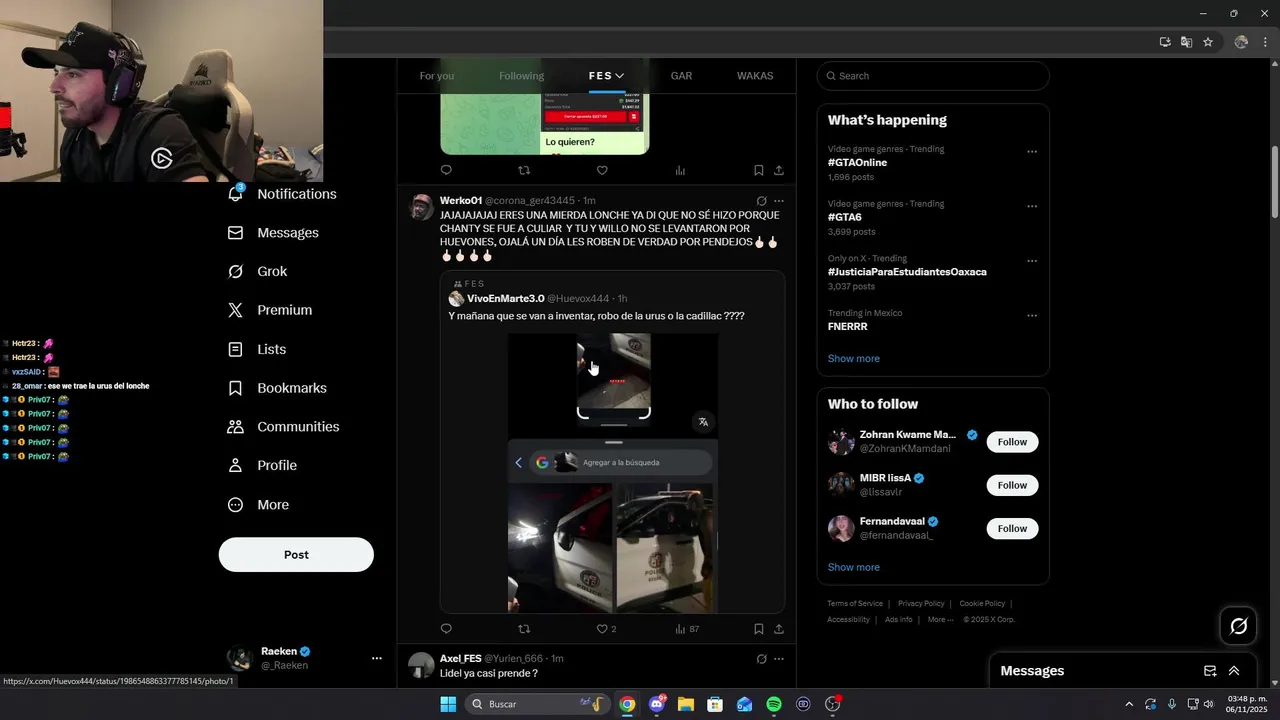Open Notifications bell icon in sidebar

pyautogui.click(x=236, y=193)
